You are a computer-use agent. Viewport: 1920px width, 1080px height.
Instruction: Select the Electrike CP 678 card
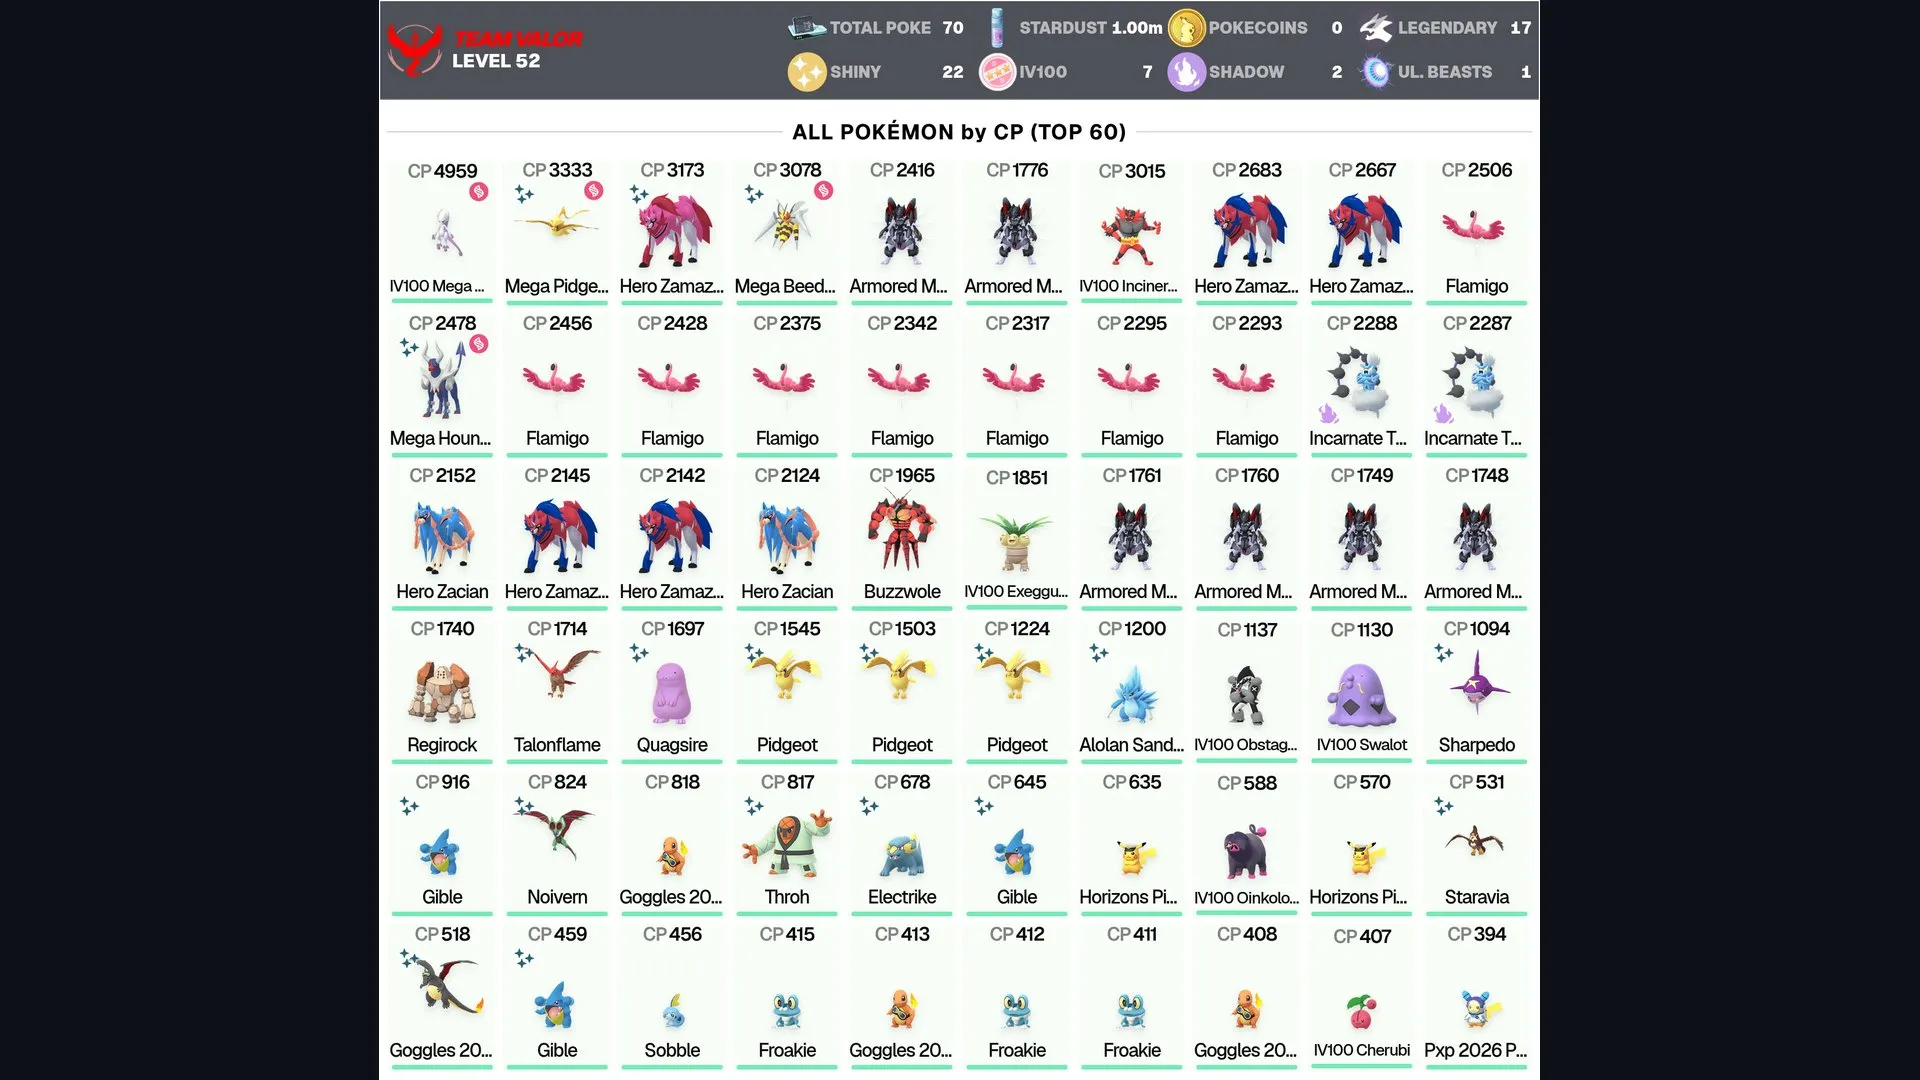(x=902, y=842)
